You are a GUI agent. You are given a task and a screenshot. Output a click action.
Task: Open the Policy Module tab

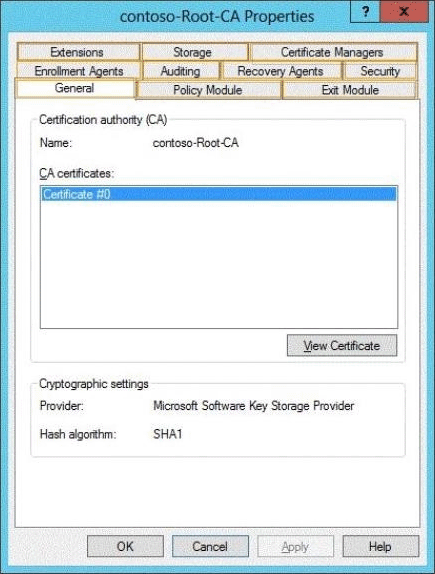point(208,90)
